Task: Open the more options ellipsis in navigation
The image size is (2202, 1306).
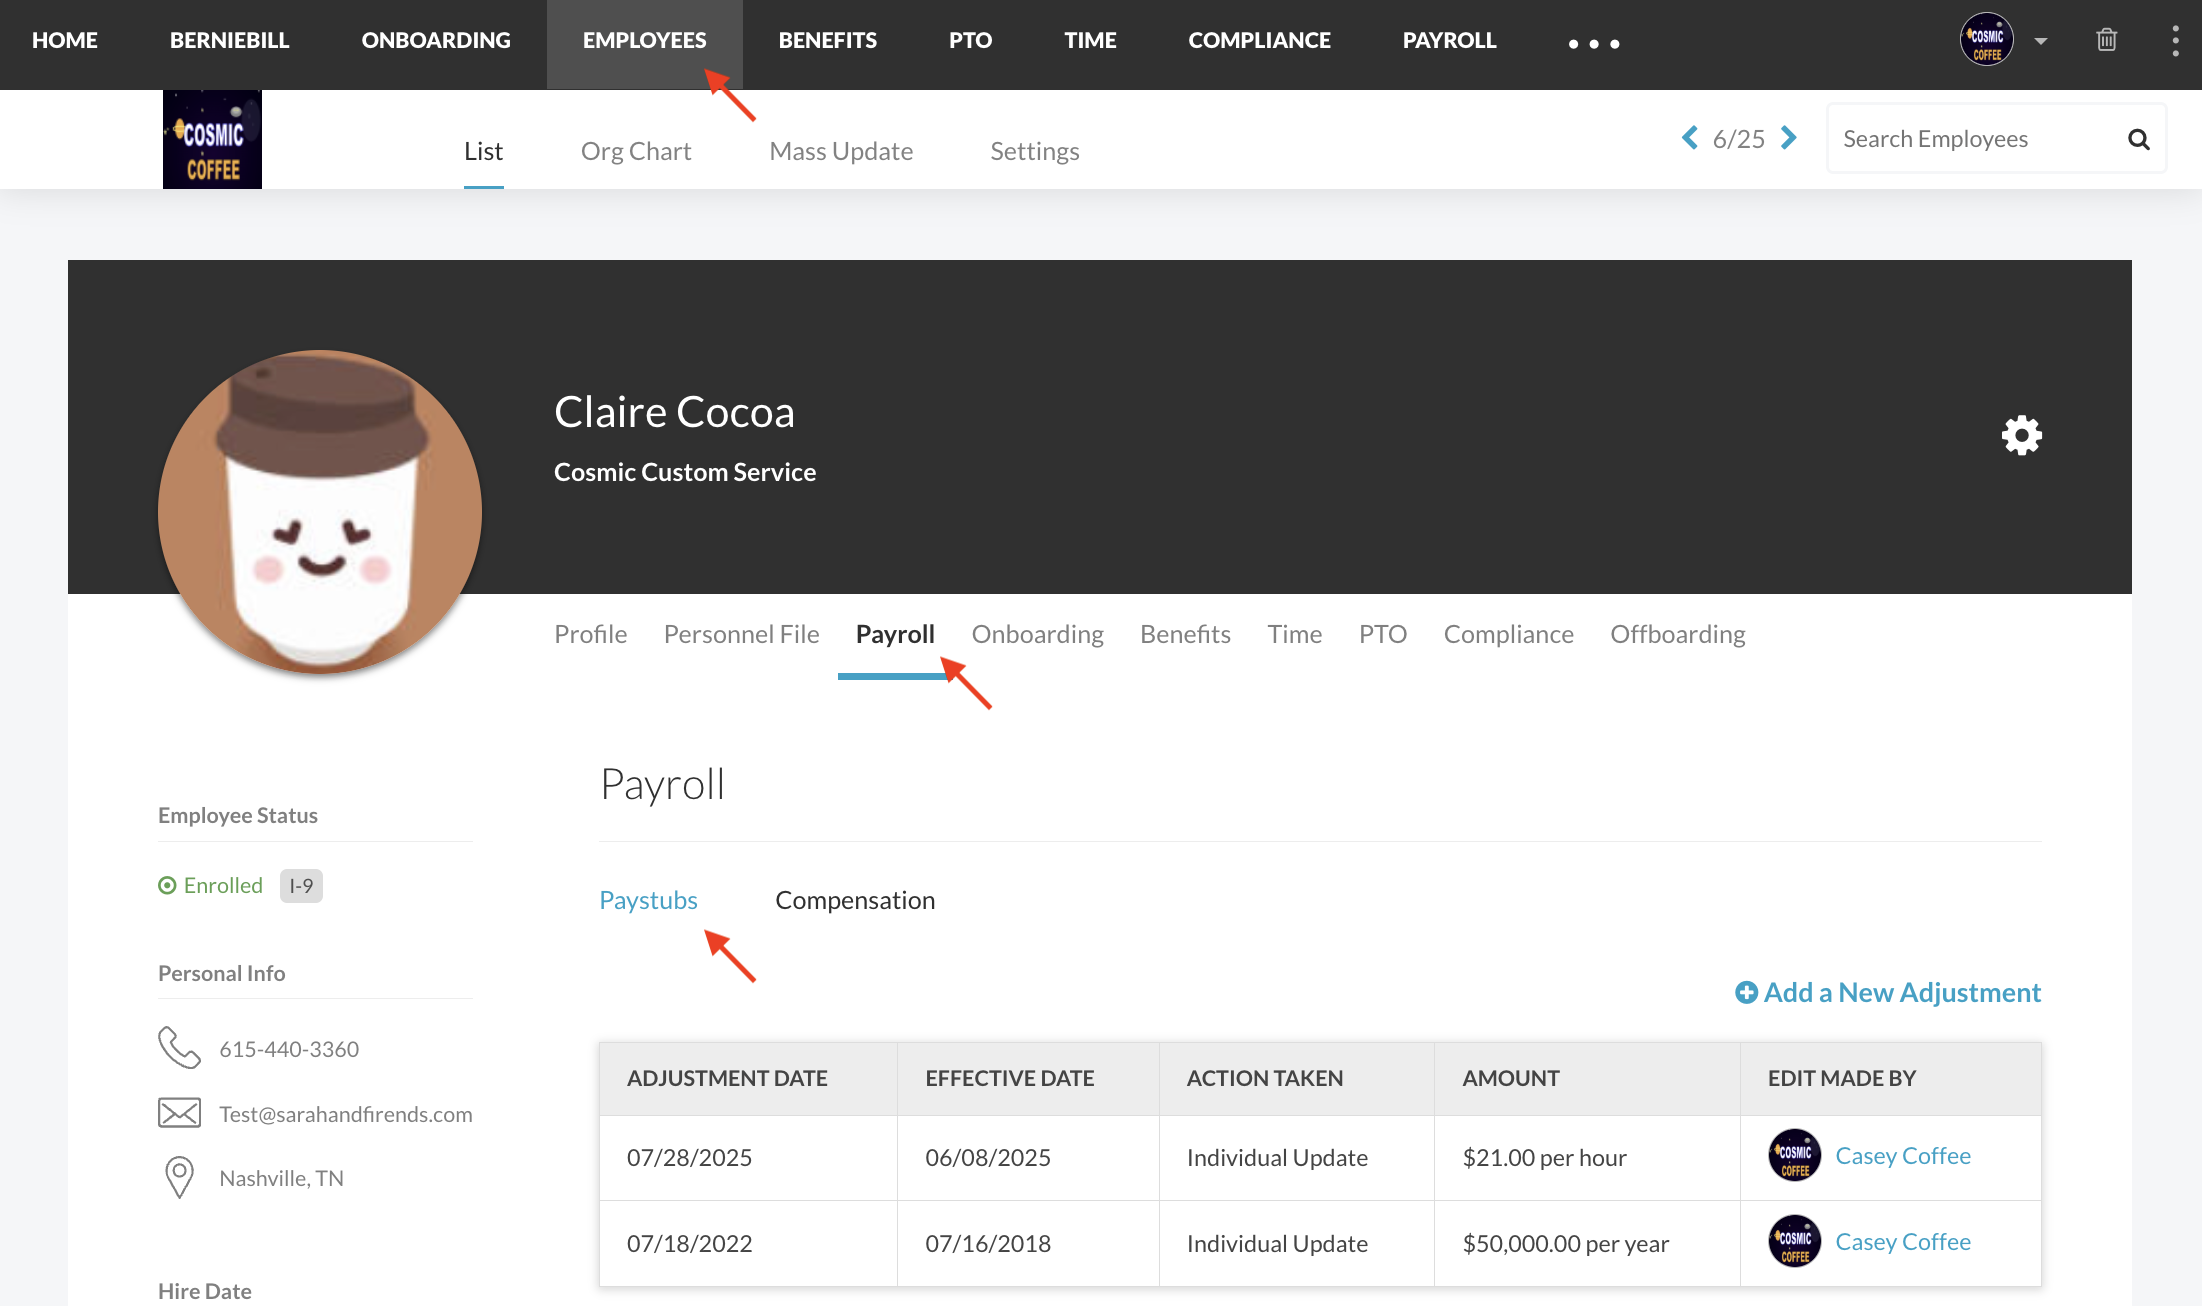Action: tap(1593, 43)
